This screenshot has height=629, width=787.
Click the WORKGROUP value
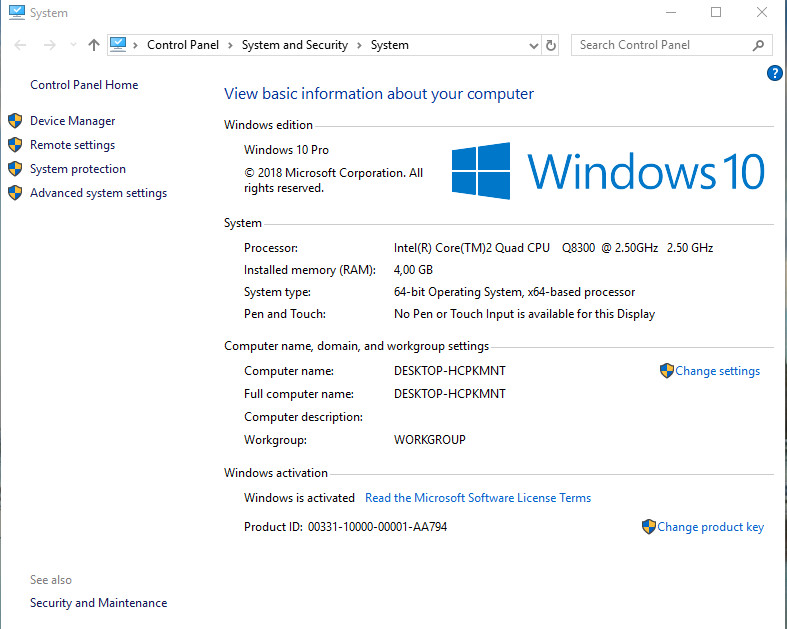(x=430, y=440)
